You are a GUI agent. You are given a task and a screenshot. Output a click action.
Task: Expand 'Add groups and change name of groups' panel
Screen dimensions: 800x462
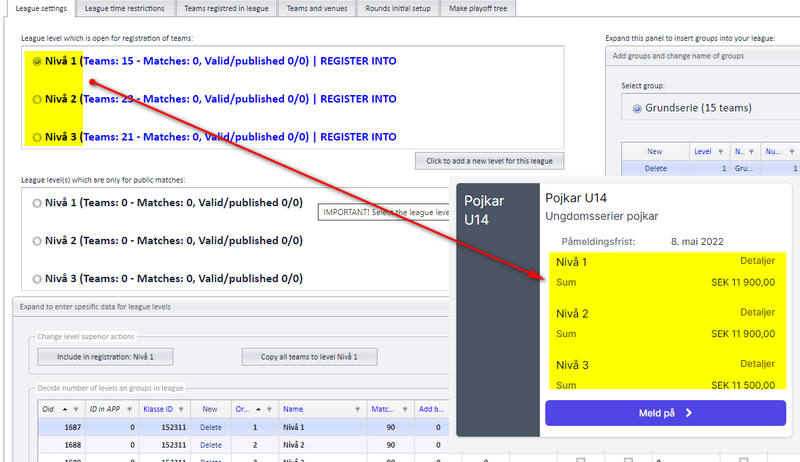[703, 56]
